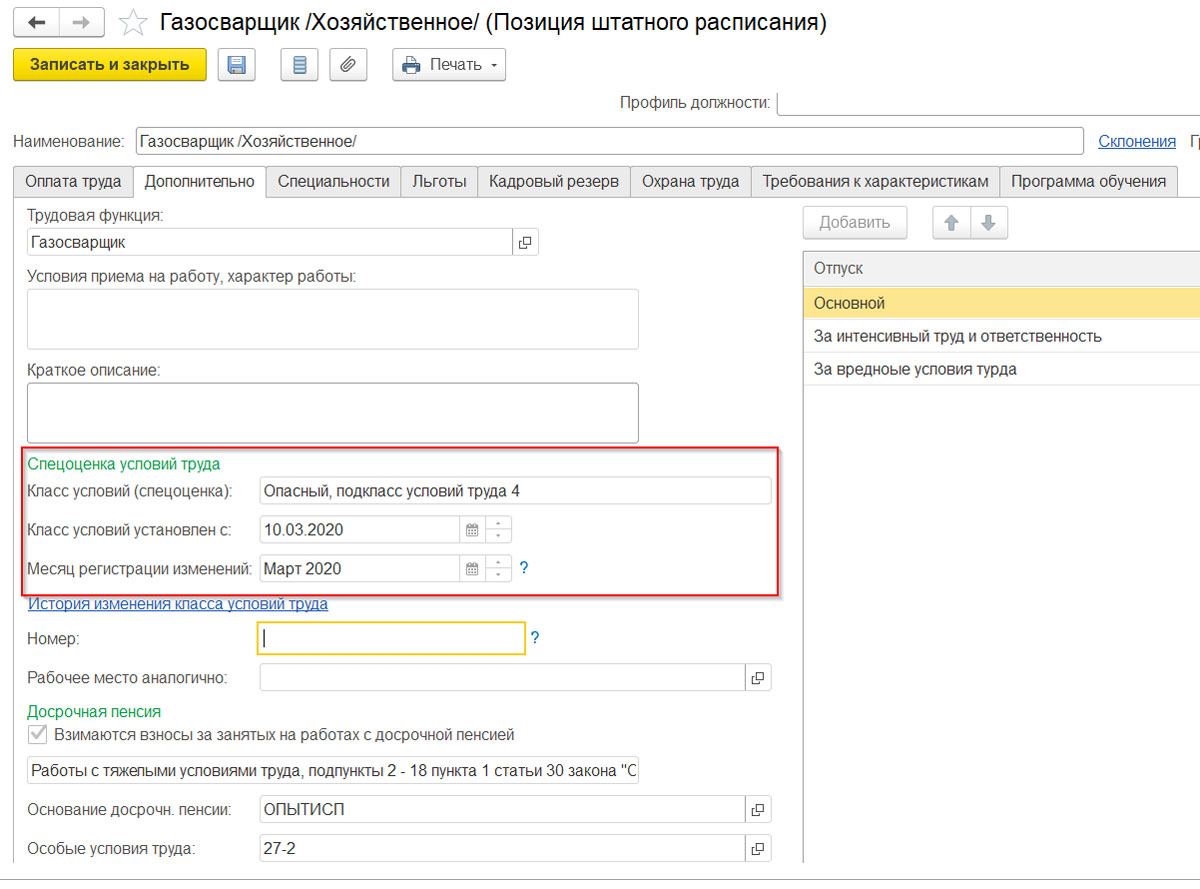Switch to the Оплата труда tab
The image size is (1200, 889).
[x=73, y=181]
